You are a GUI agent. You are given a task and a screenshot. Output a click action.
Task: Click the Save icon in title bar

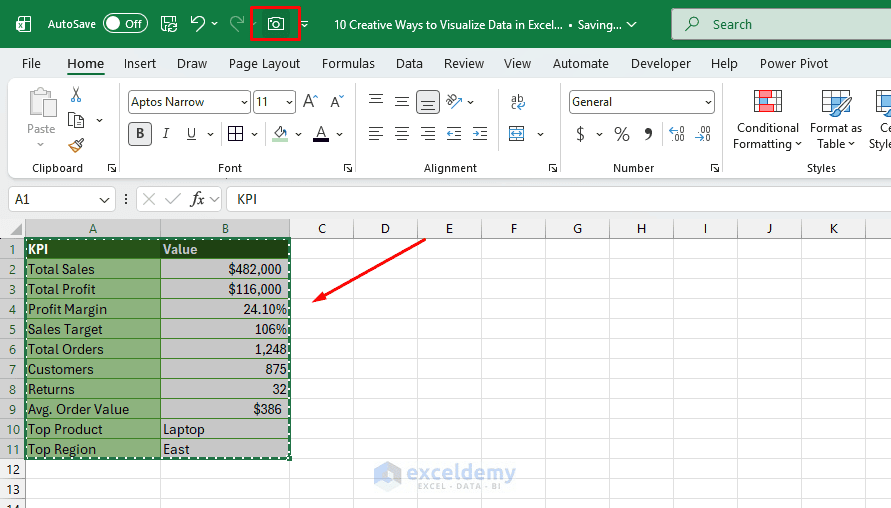click(169, 24)
